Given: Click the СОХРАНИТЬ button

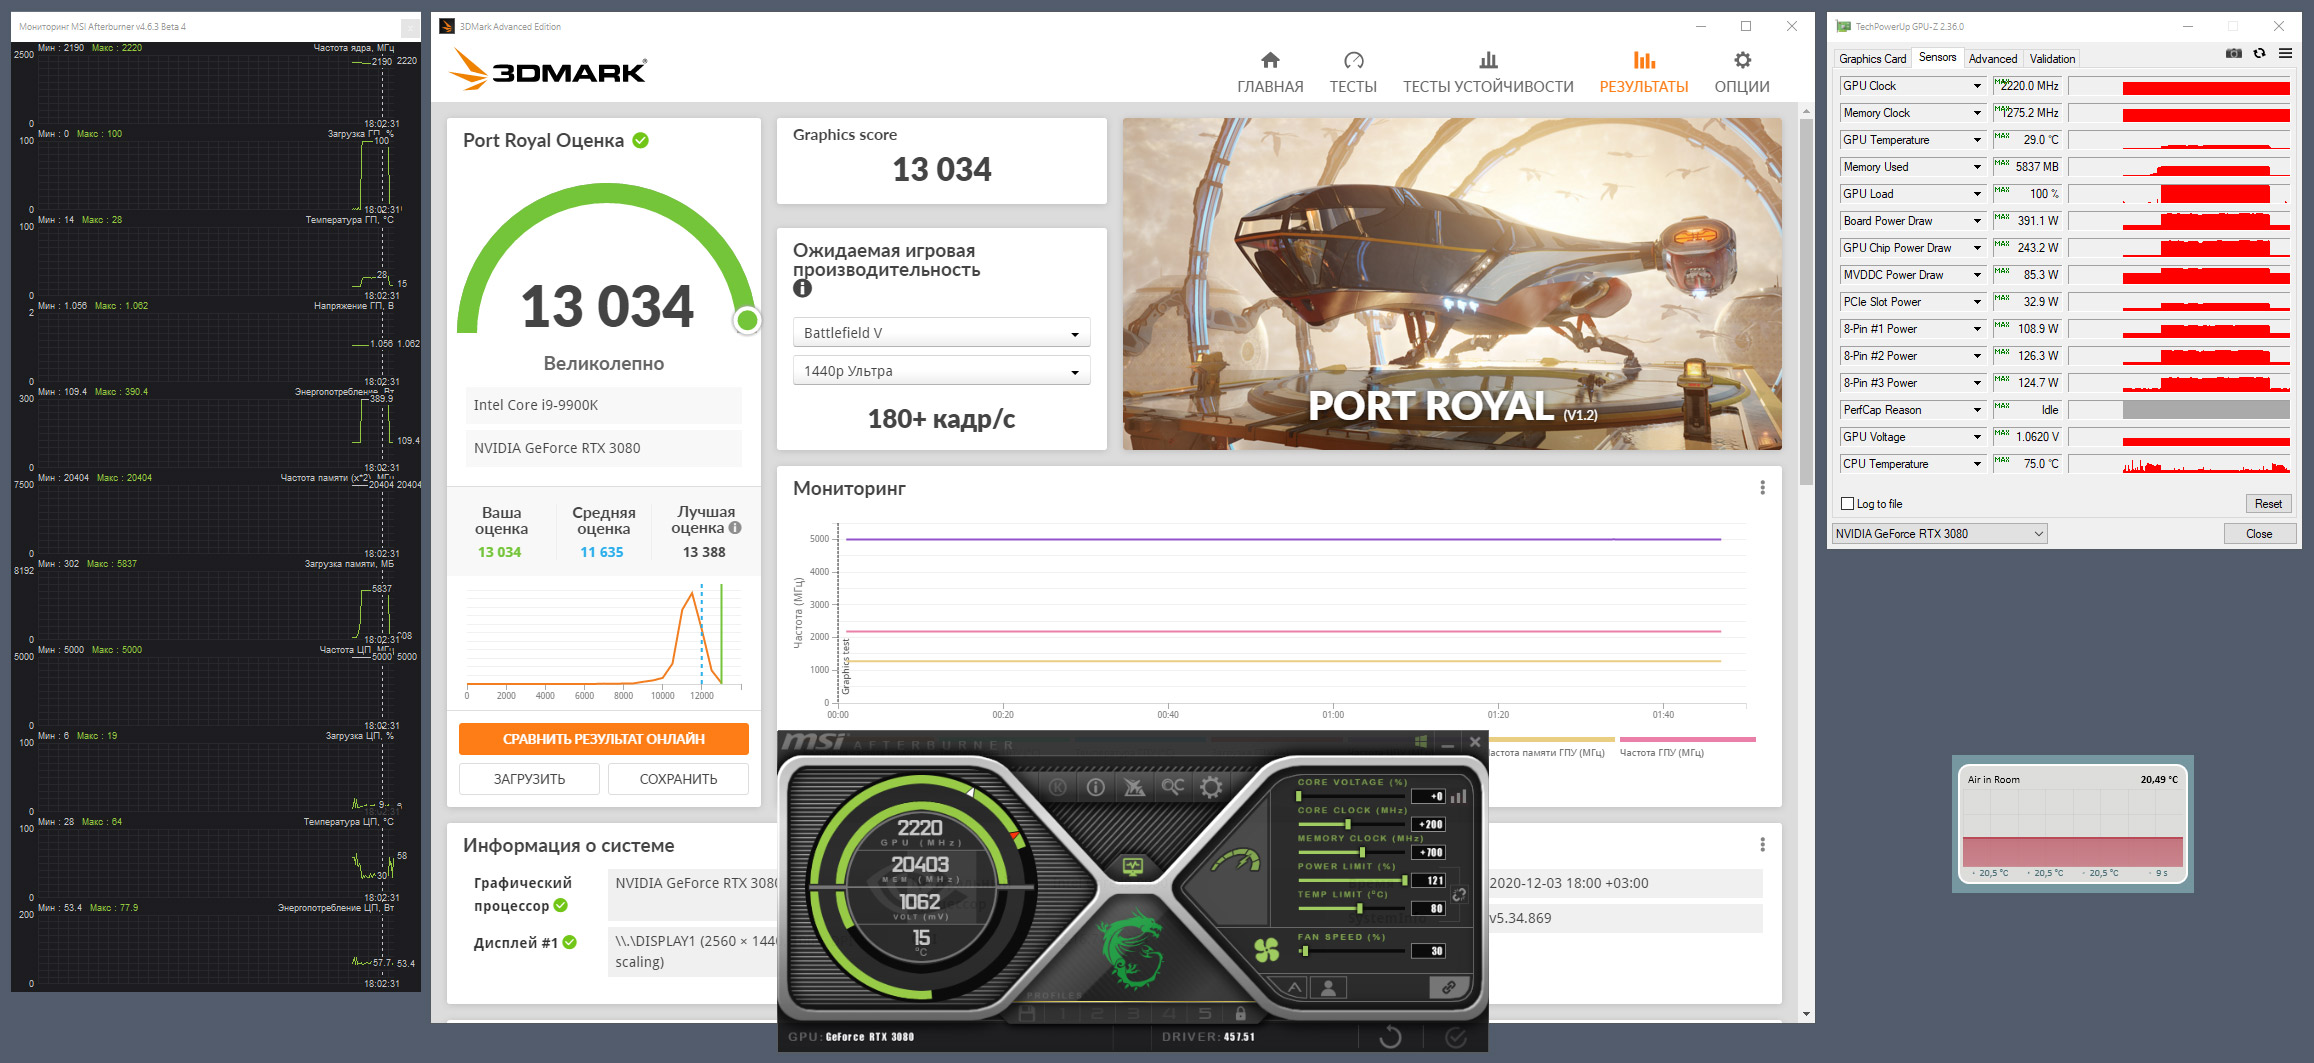Looking at the screenshot, I should point(678,779).
